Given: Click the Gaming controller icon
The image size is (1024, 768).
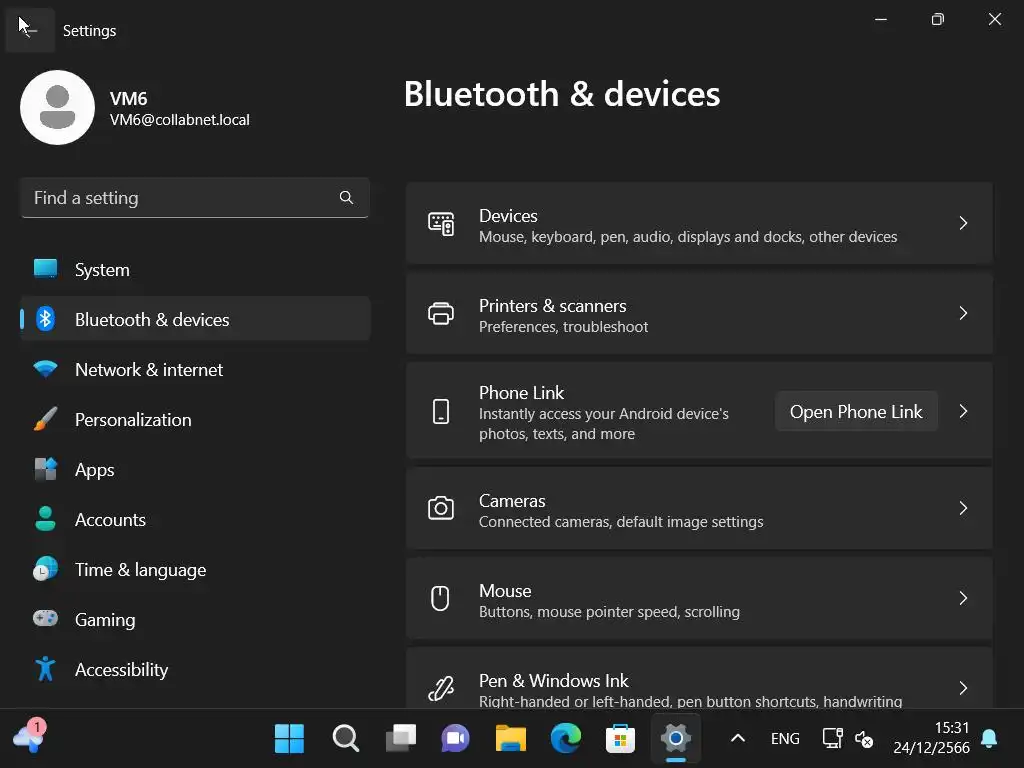Looking at the screenshot, I should click(45, 618).
